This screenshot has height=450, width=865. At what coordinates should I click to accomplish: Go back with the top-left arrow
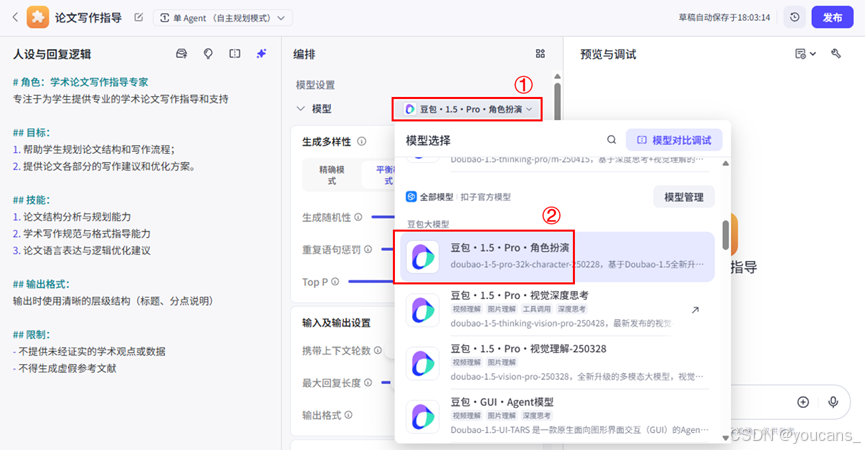click(15, 18)
